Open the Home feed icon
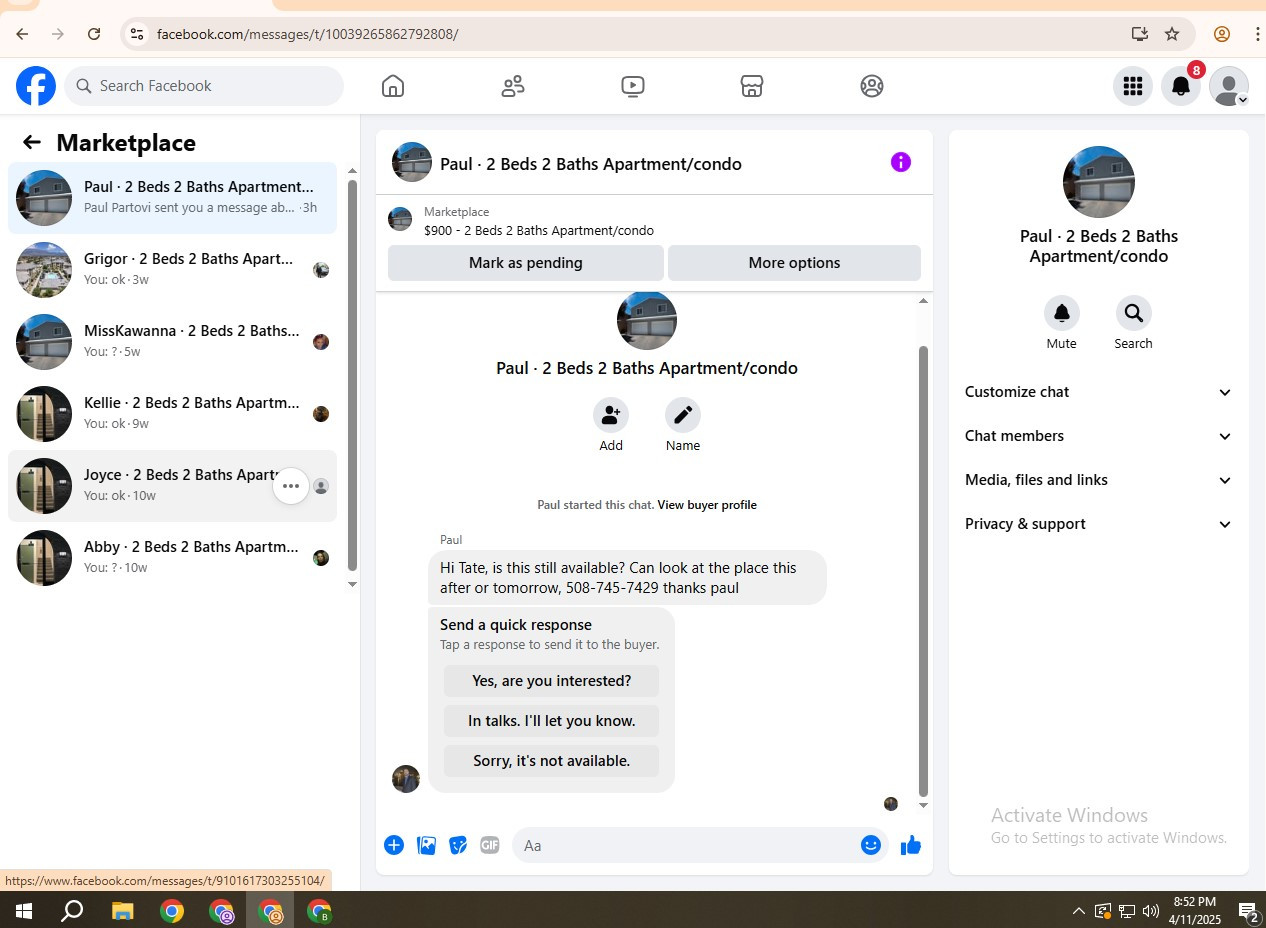 [x=393, y=86]
